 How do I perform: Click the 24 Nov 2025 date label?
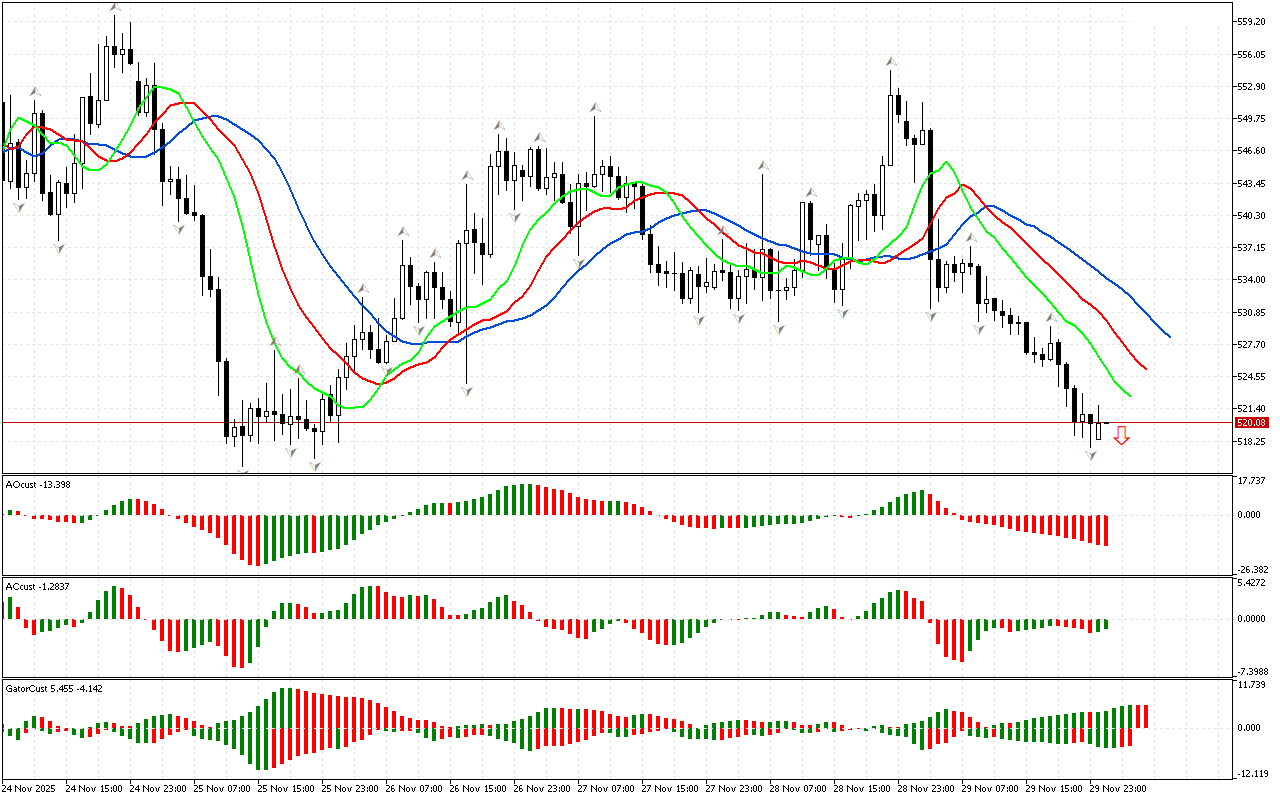32,788
